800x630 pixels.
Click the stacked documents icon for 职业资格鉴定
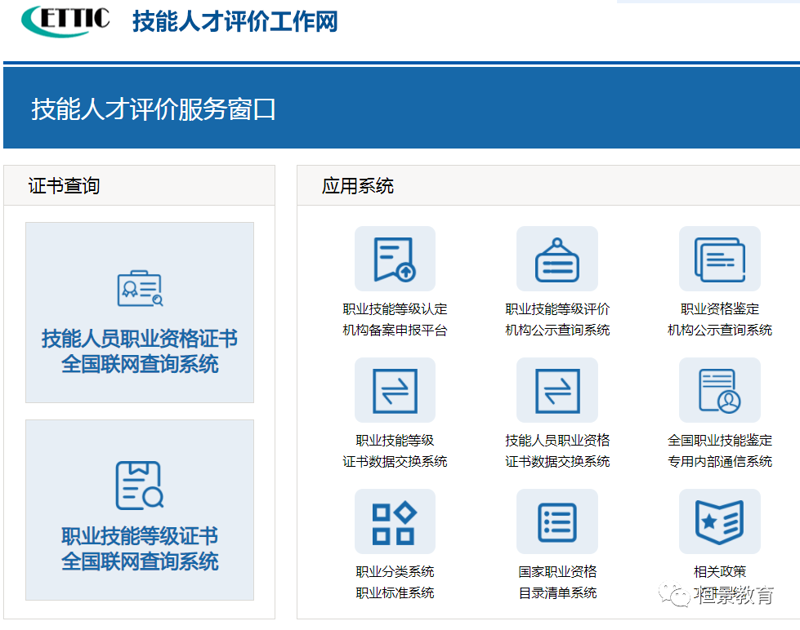[720, 259]
